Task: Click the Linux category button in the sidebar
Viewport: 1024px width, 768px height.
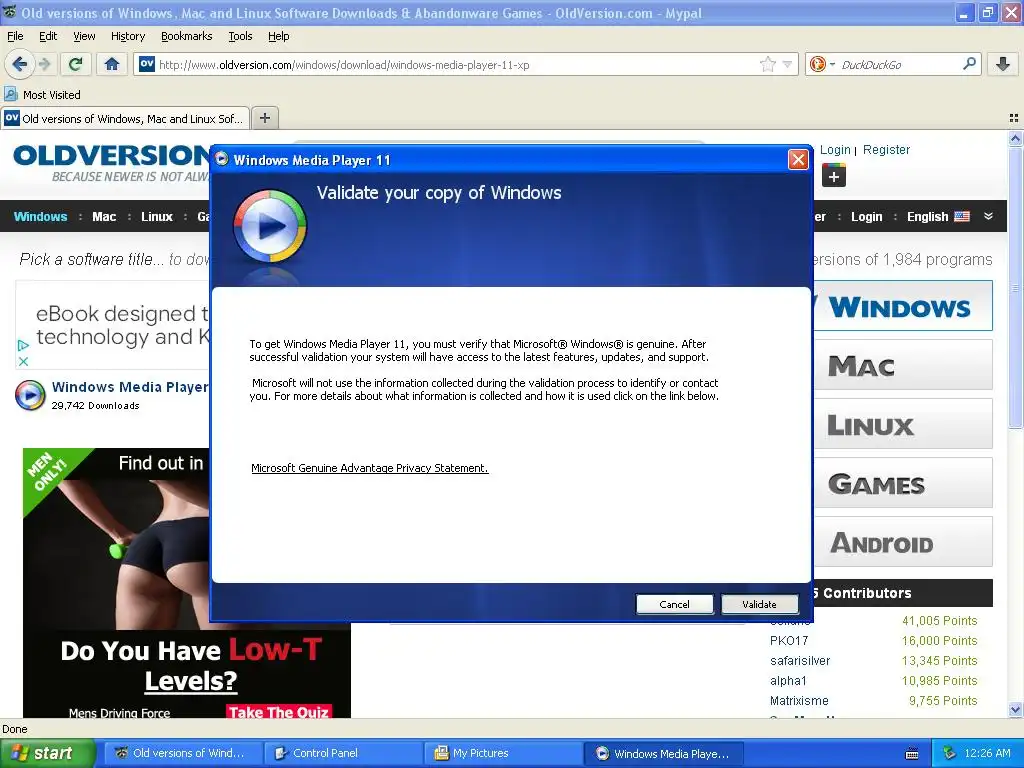Action: [903, 424]
